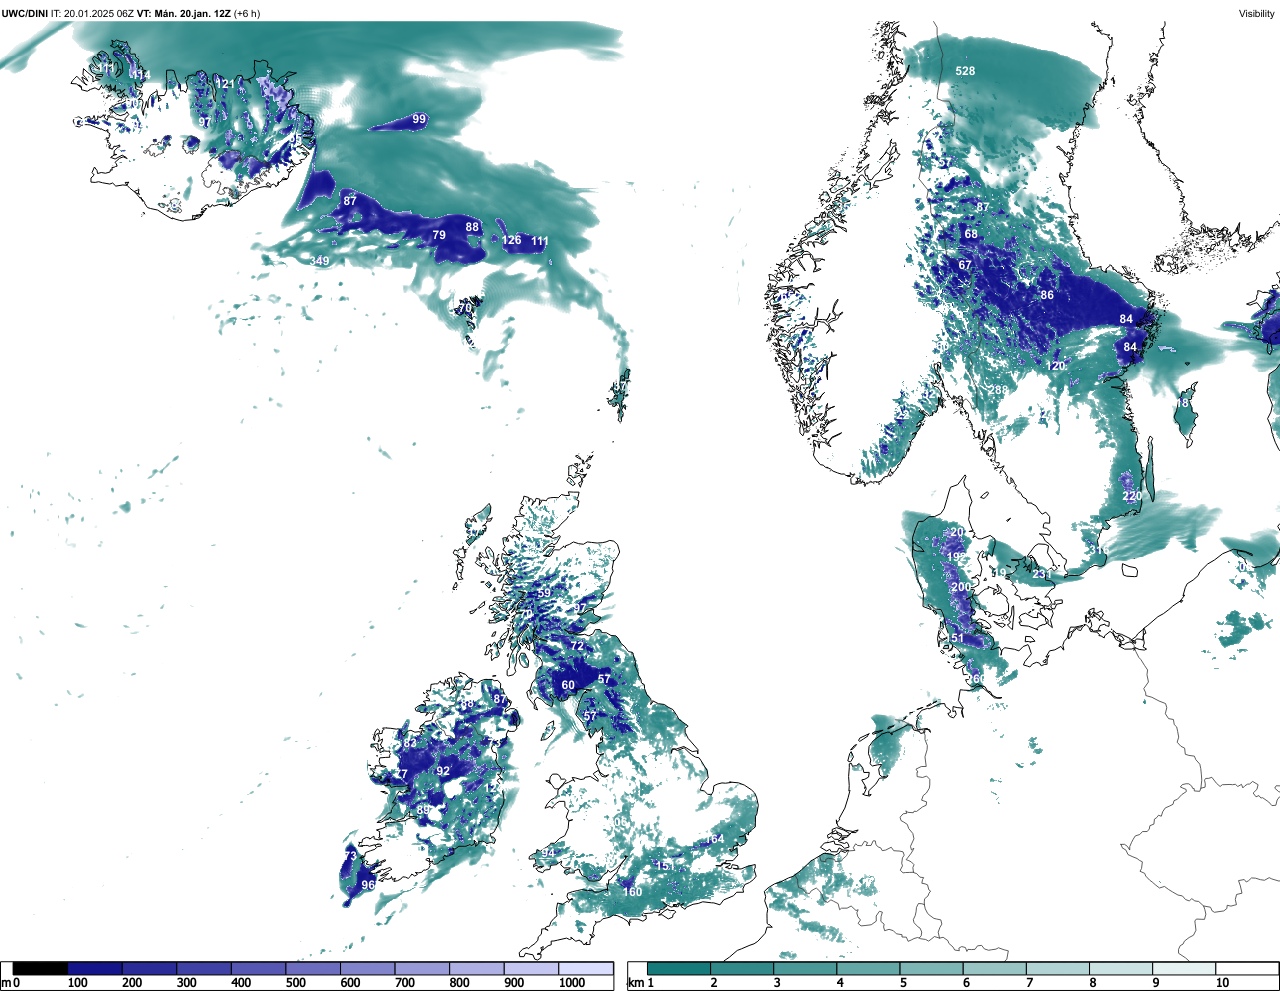Click the '1000' tick label in meter legend

point(572,983)
